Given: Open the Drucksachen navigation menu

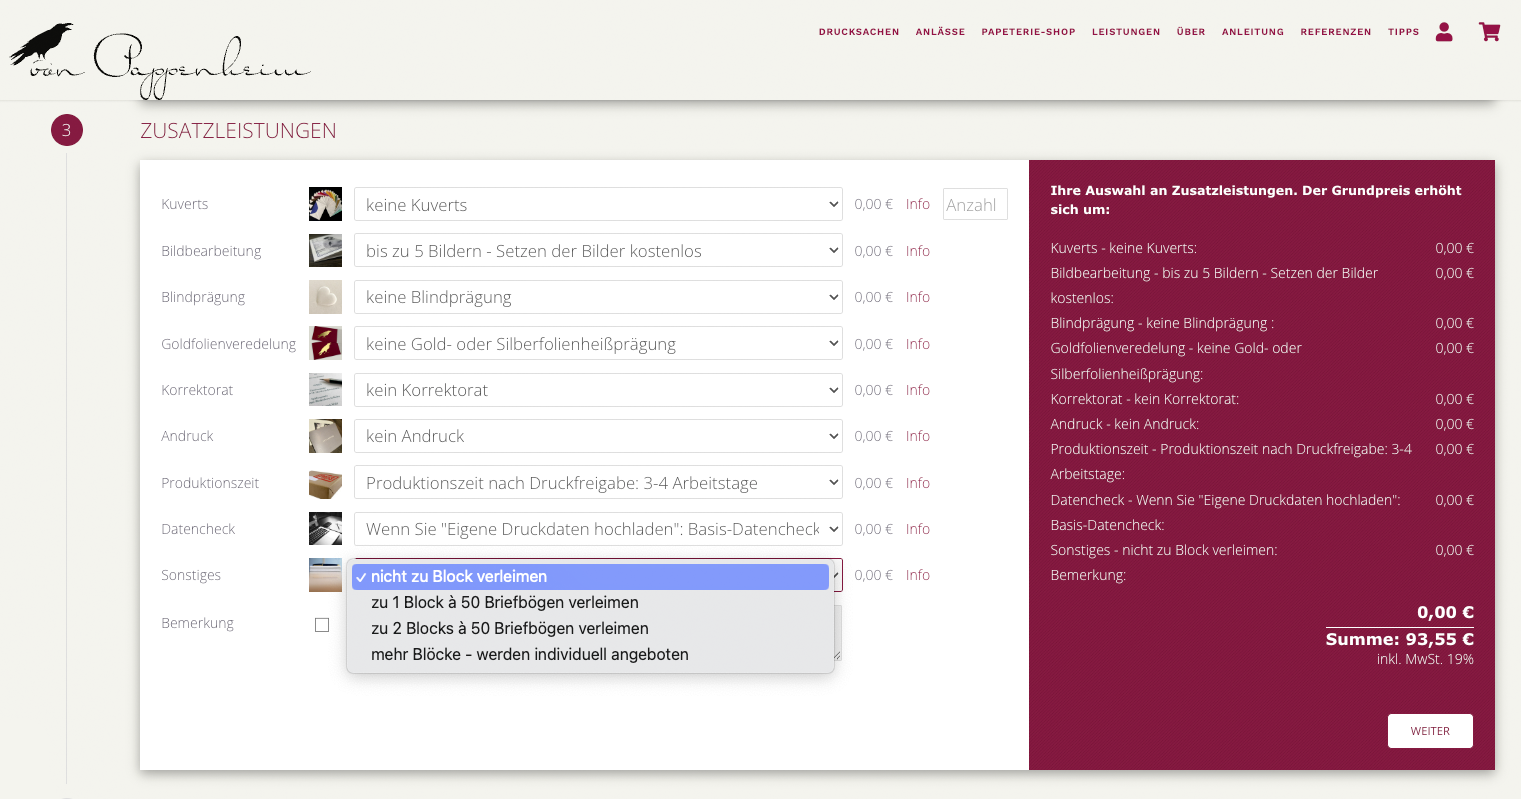Looking at the screenshot, I should tap(858, 32).
